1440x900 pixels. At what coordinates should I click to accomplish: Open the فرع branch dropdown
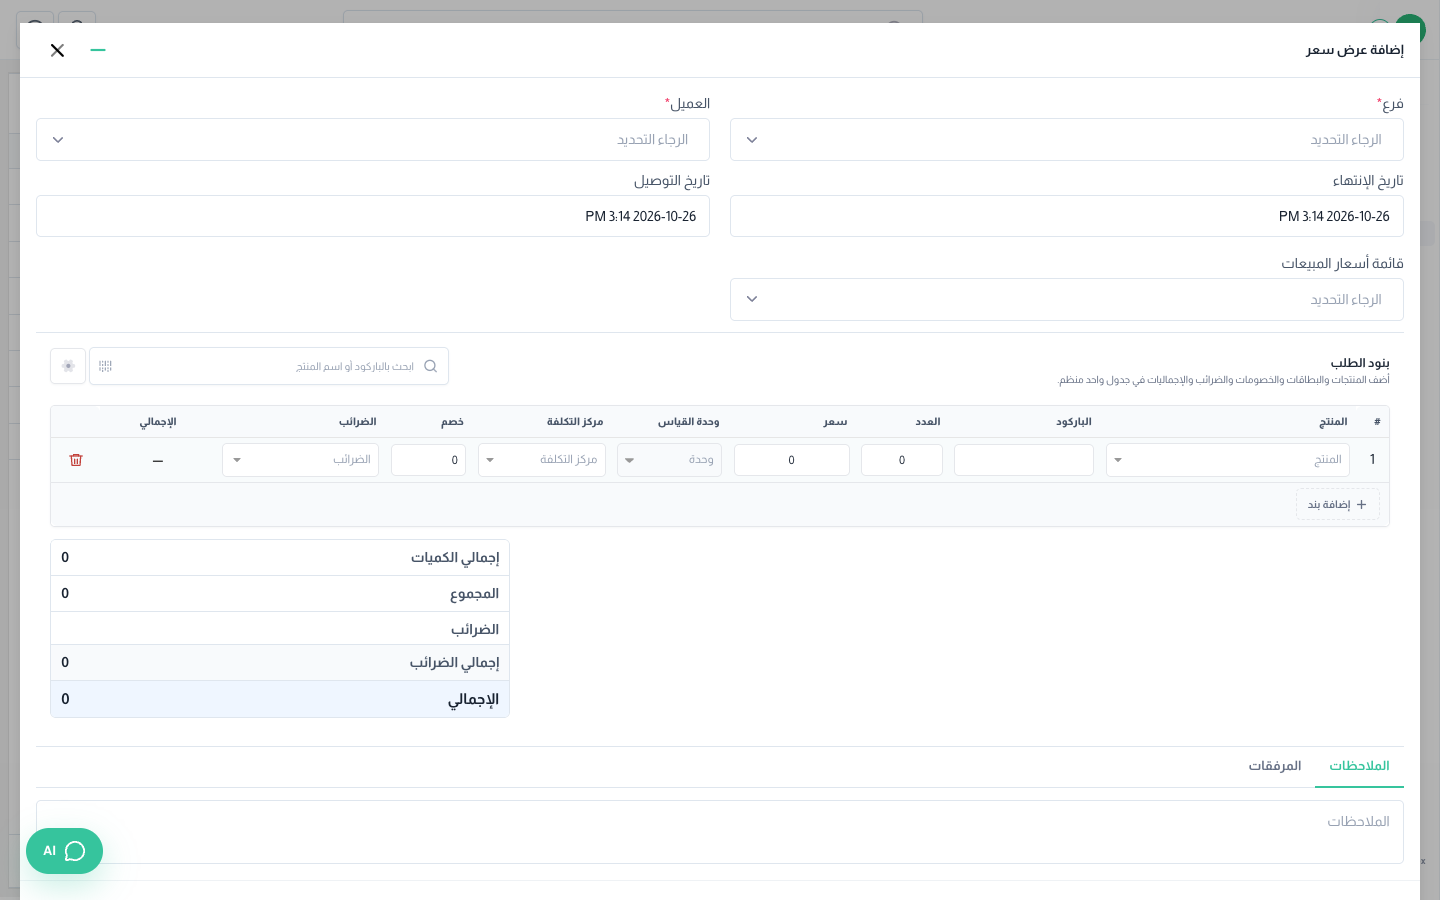pos(1066,140)
